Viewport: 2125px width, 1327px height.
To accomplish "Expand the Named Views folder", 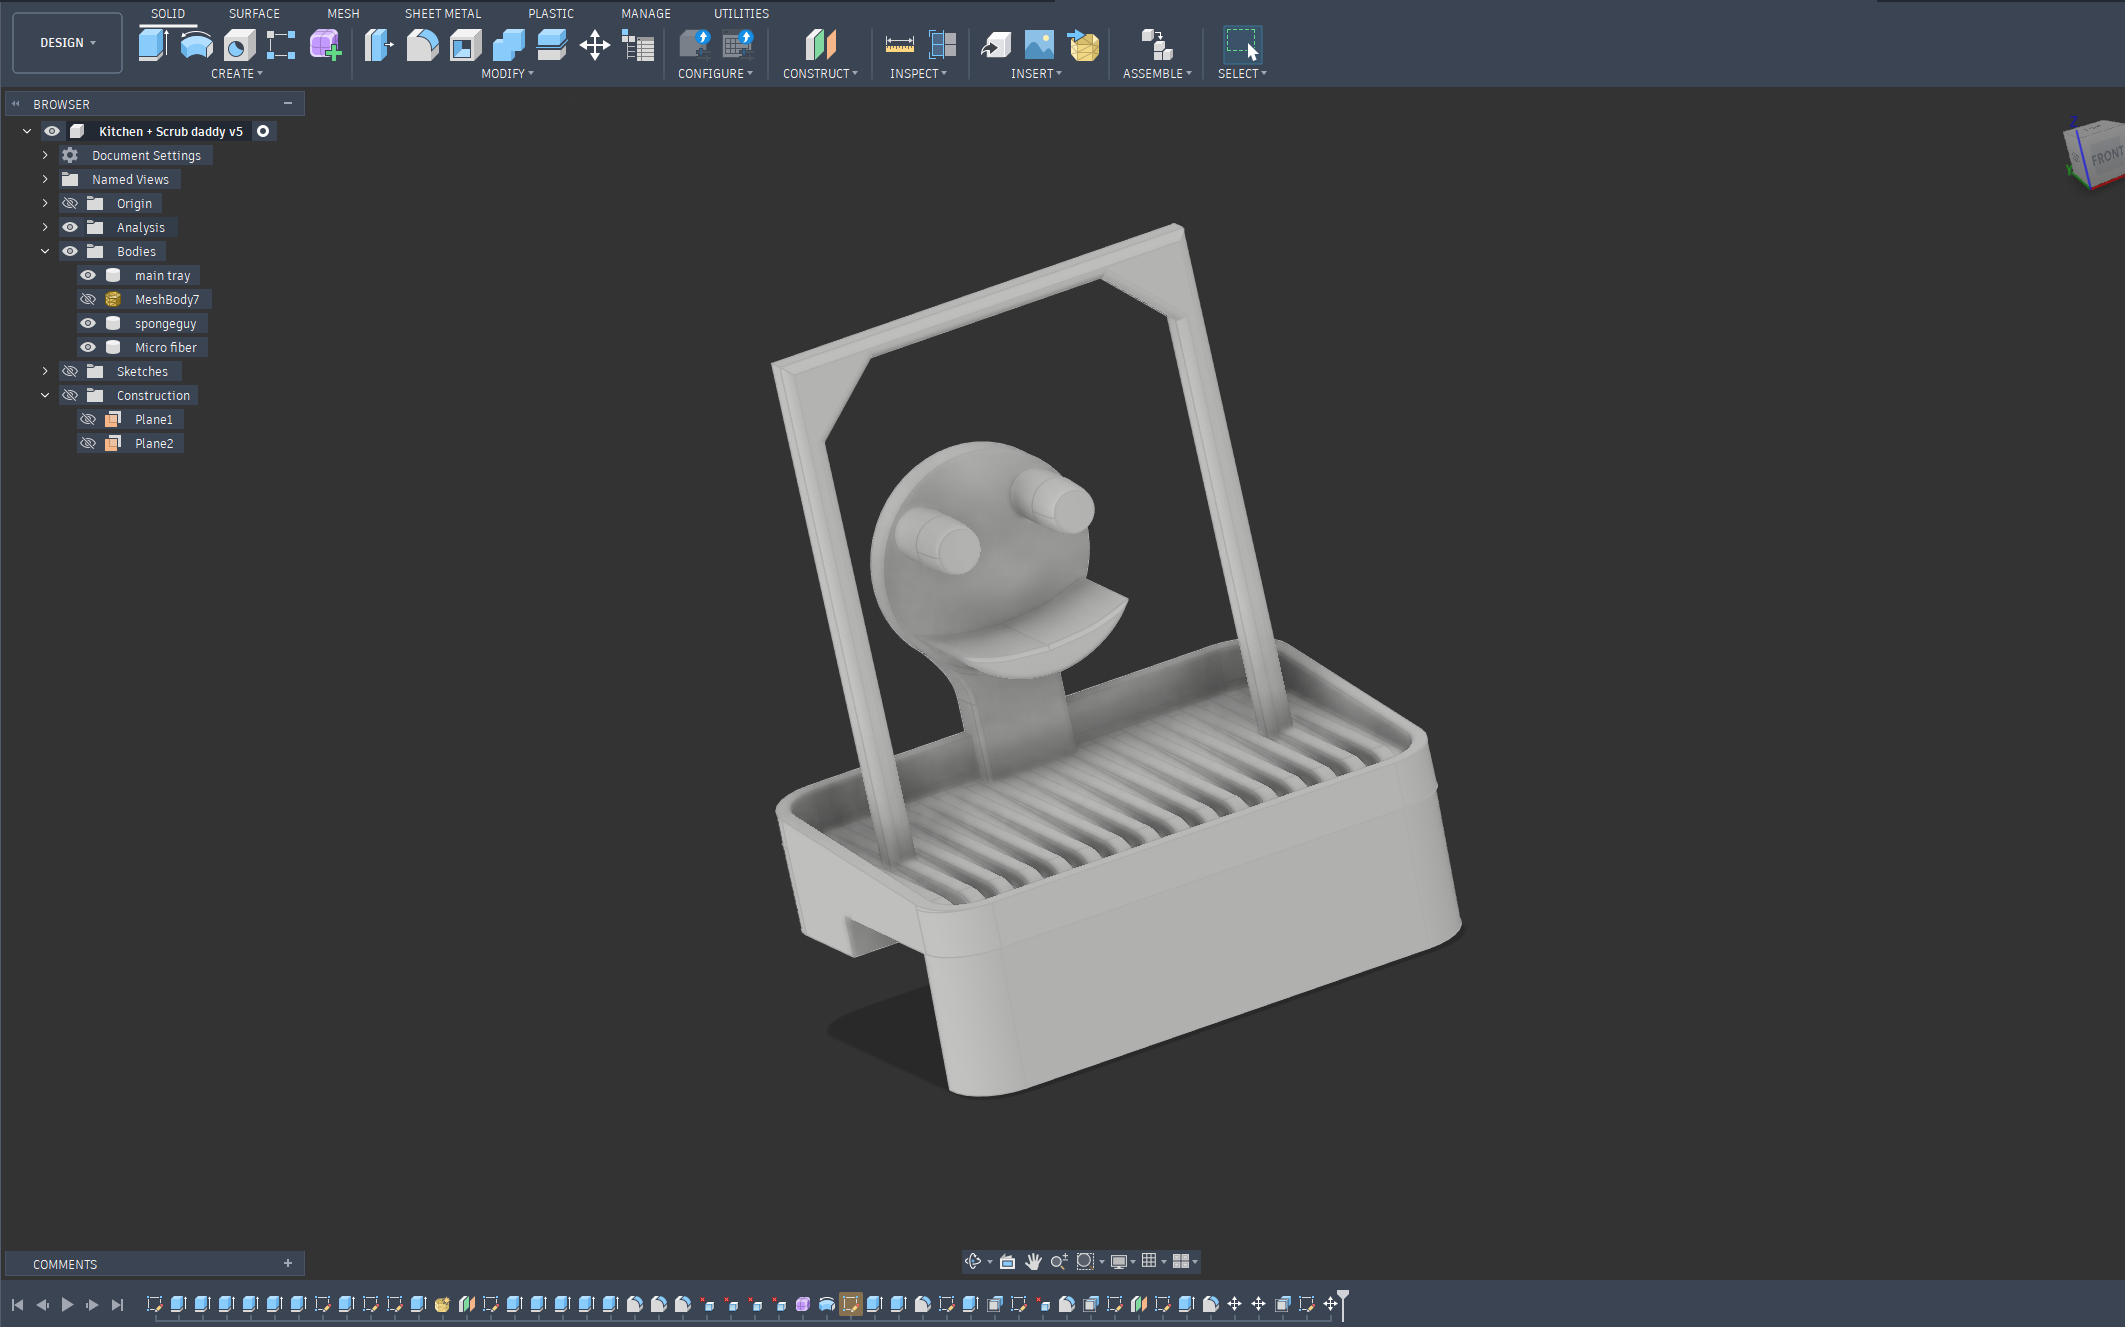I will pyautogui.click(x=44, y=179).
